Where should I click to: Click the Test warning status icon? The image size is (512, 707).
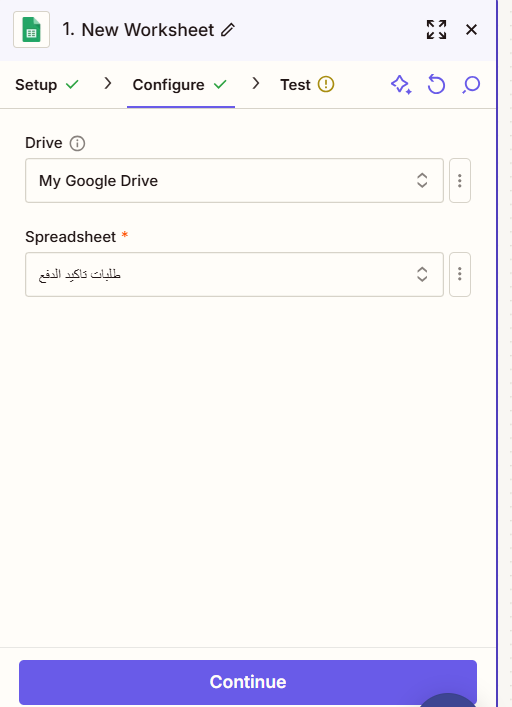coord(326,84)
